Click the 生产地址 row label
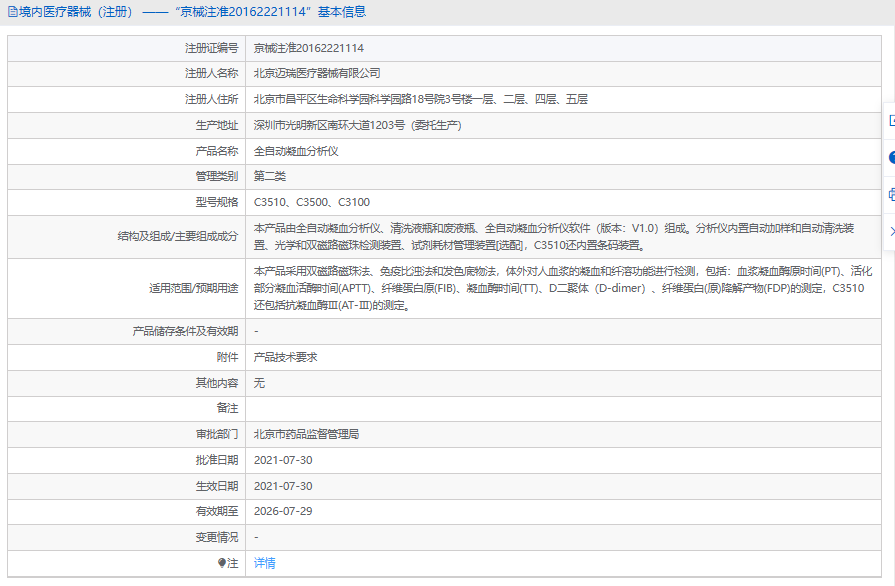Screen dimensions: 895x586 point(217,125)
